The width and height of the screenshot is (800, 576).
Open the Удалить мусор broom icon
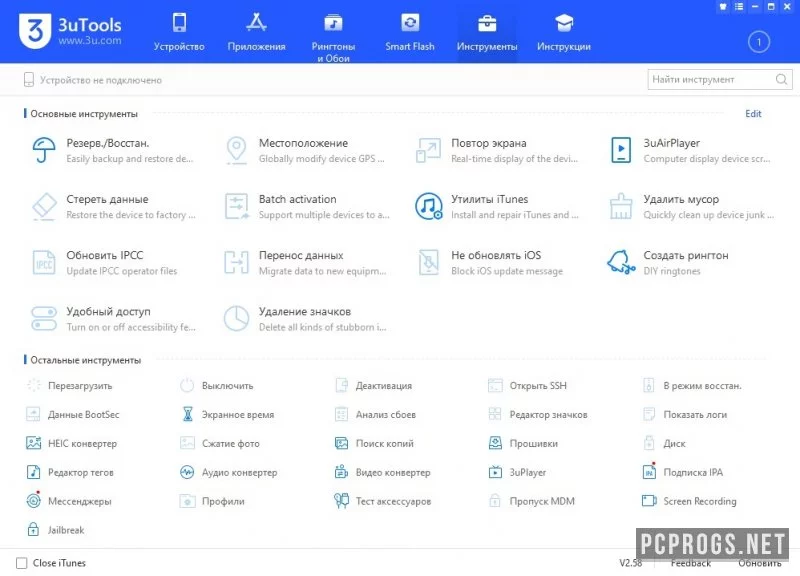(621, 206)
